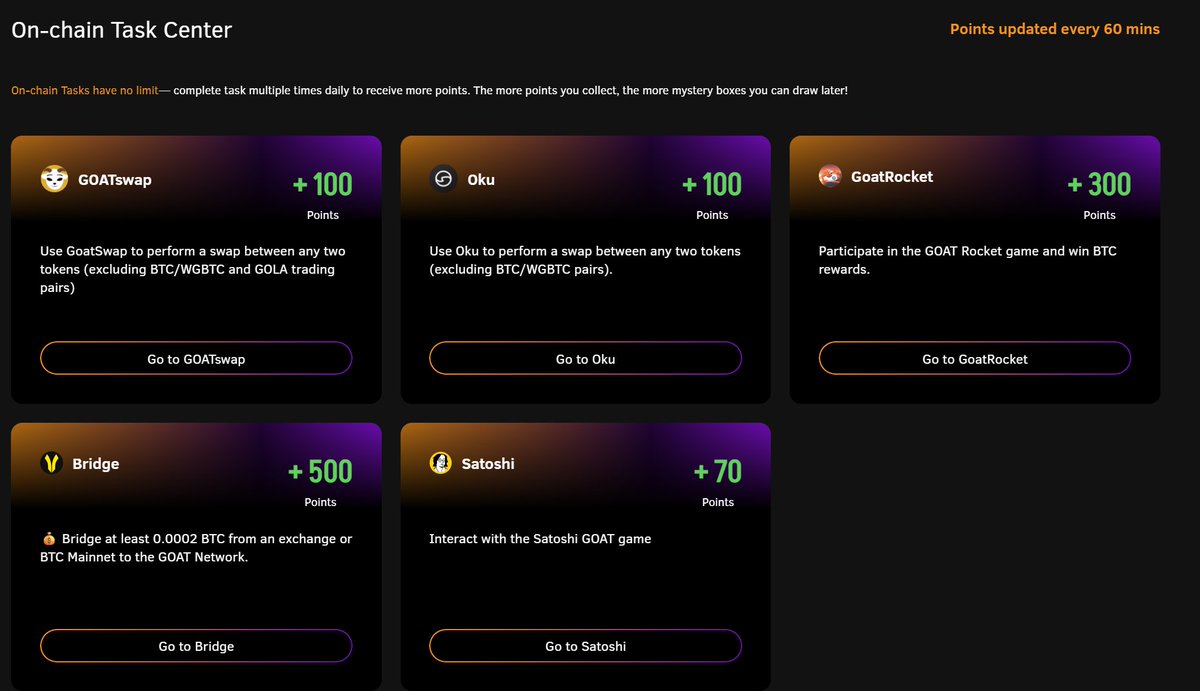1200x691 pixels.
Task: Select the Go to Bridge button
Action: [196, 646]
